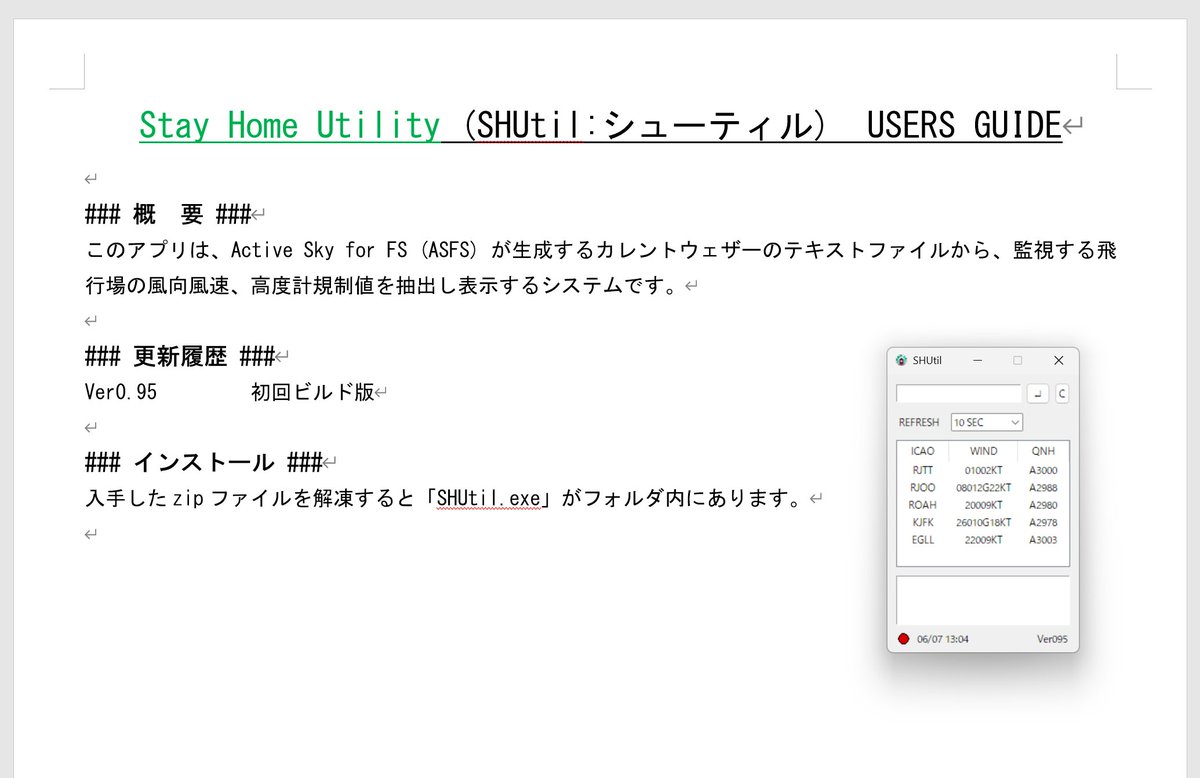Viewport: 1200px width, 778px height.
Task: Click the Active Sky for FS text
Action: [x=320, y=250]
